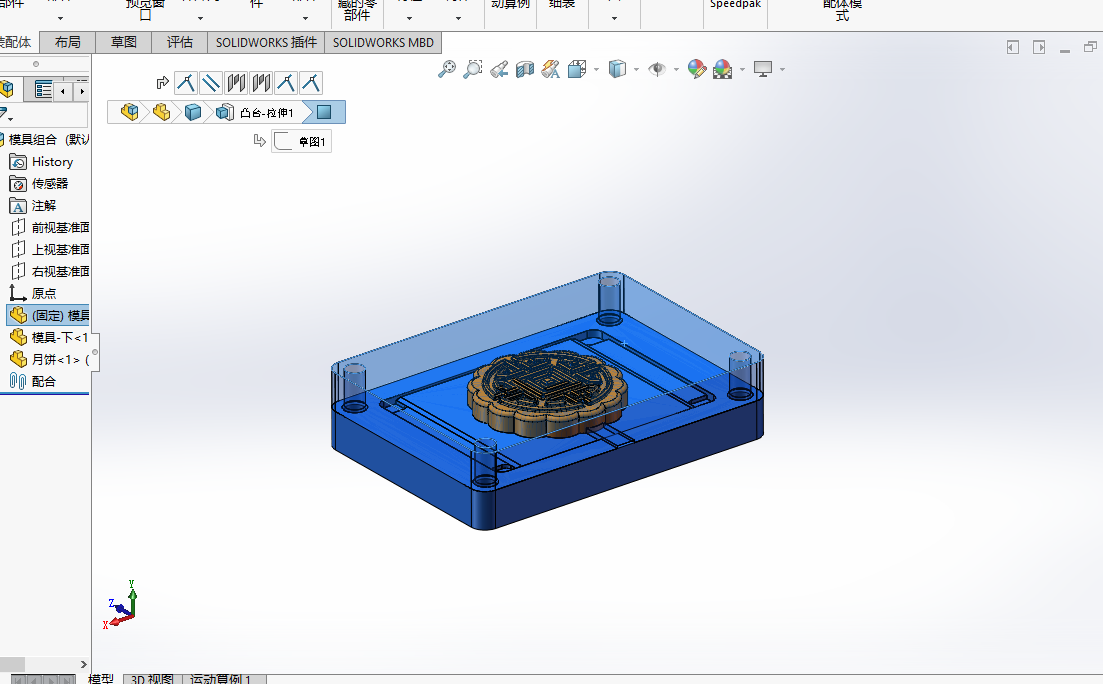Pick the third mate icon showing parallel plates
Viewport: 1103px width, 684px height.
click(236, 83)
